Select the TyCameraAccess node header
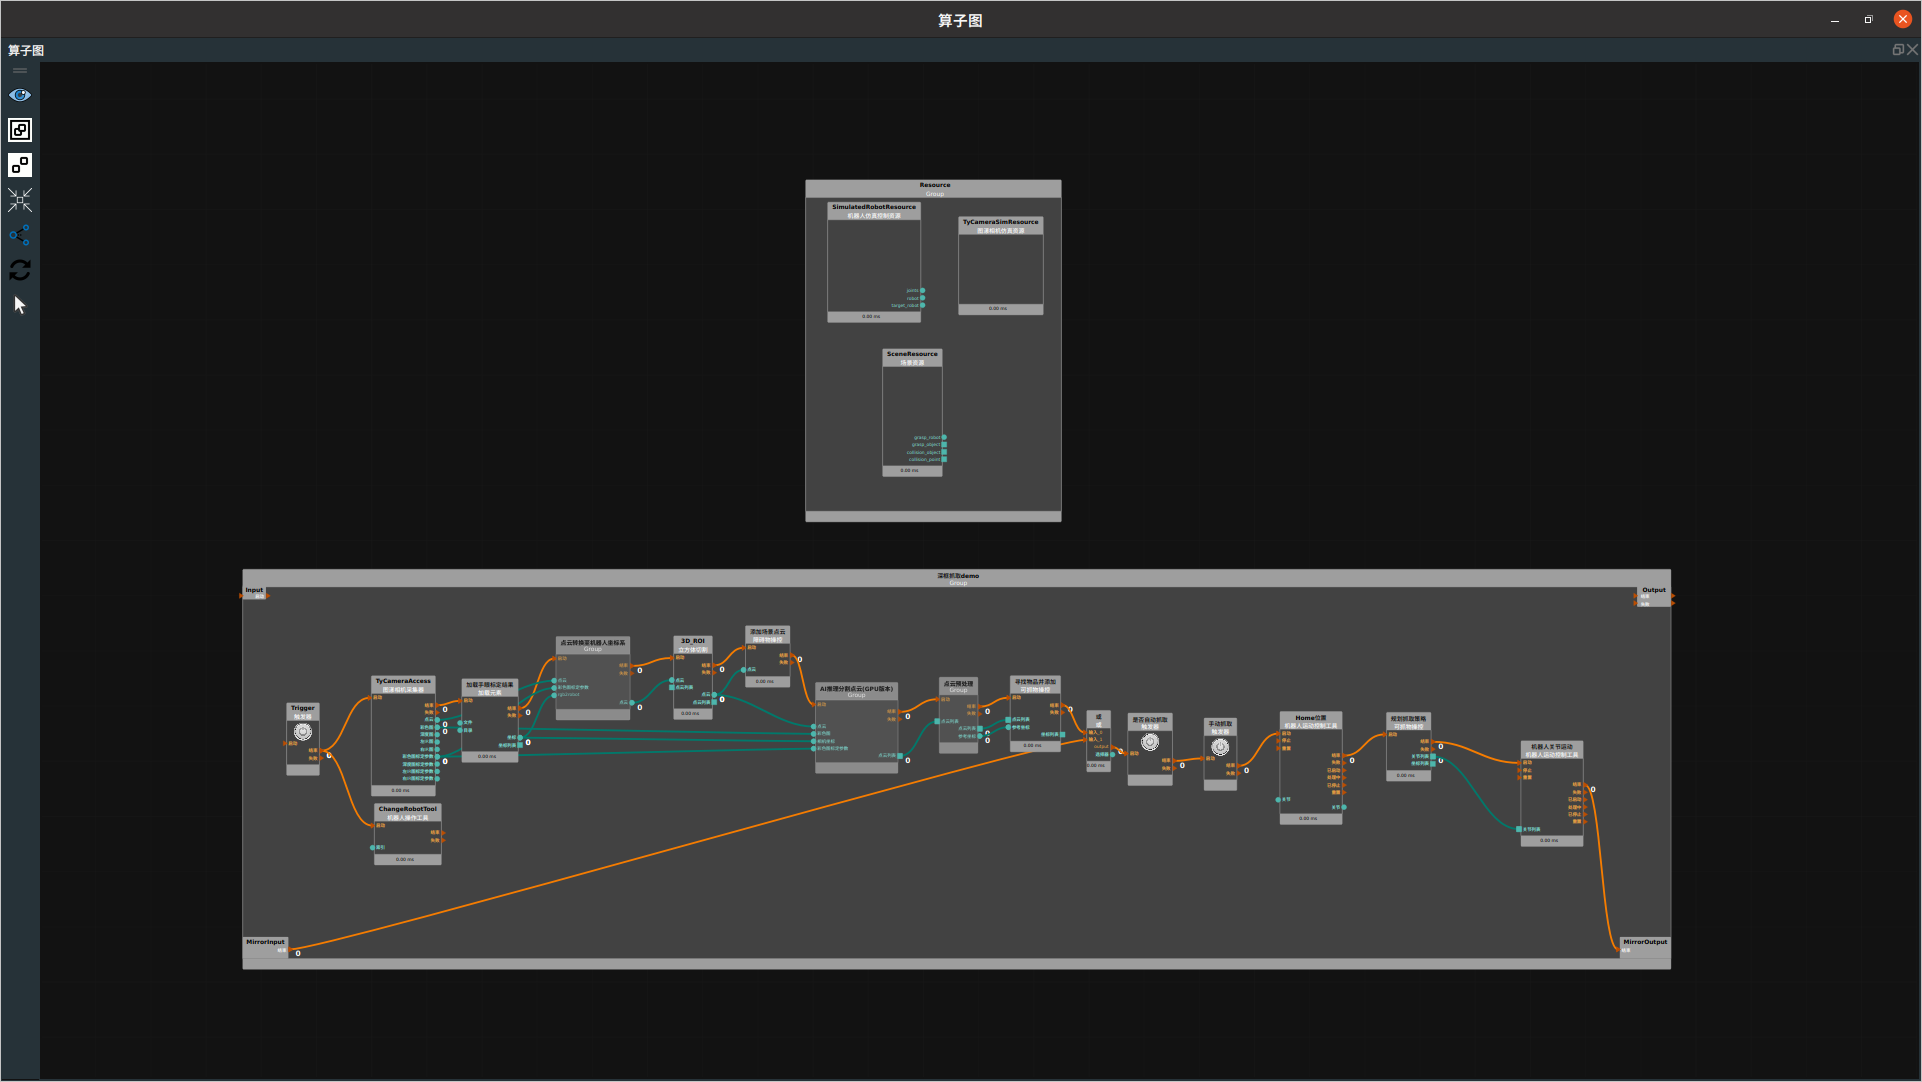Viewport: 1922px width, 1082px height. pos(404,685)
